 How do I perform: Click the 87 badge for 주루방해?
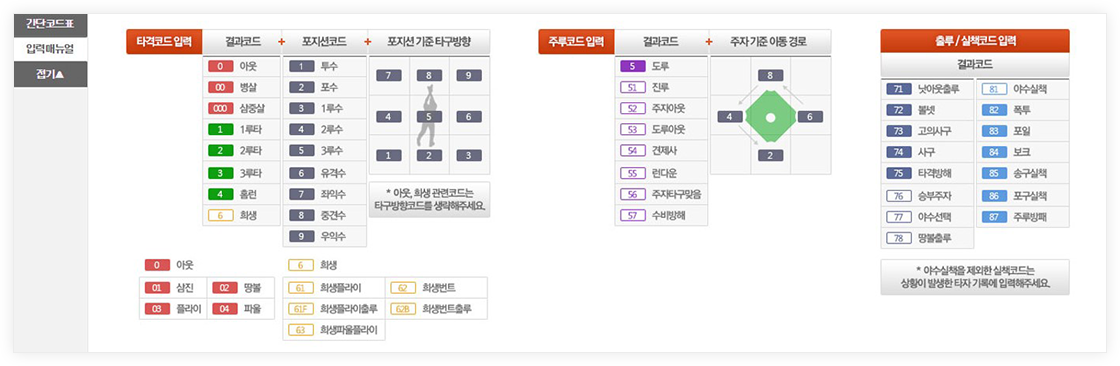994,217
